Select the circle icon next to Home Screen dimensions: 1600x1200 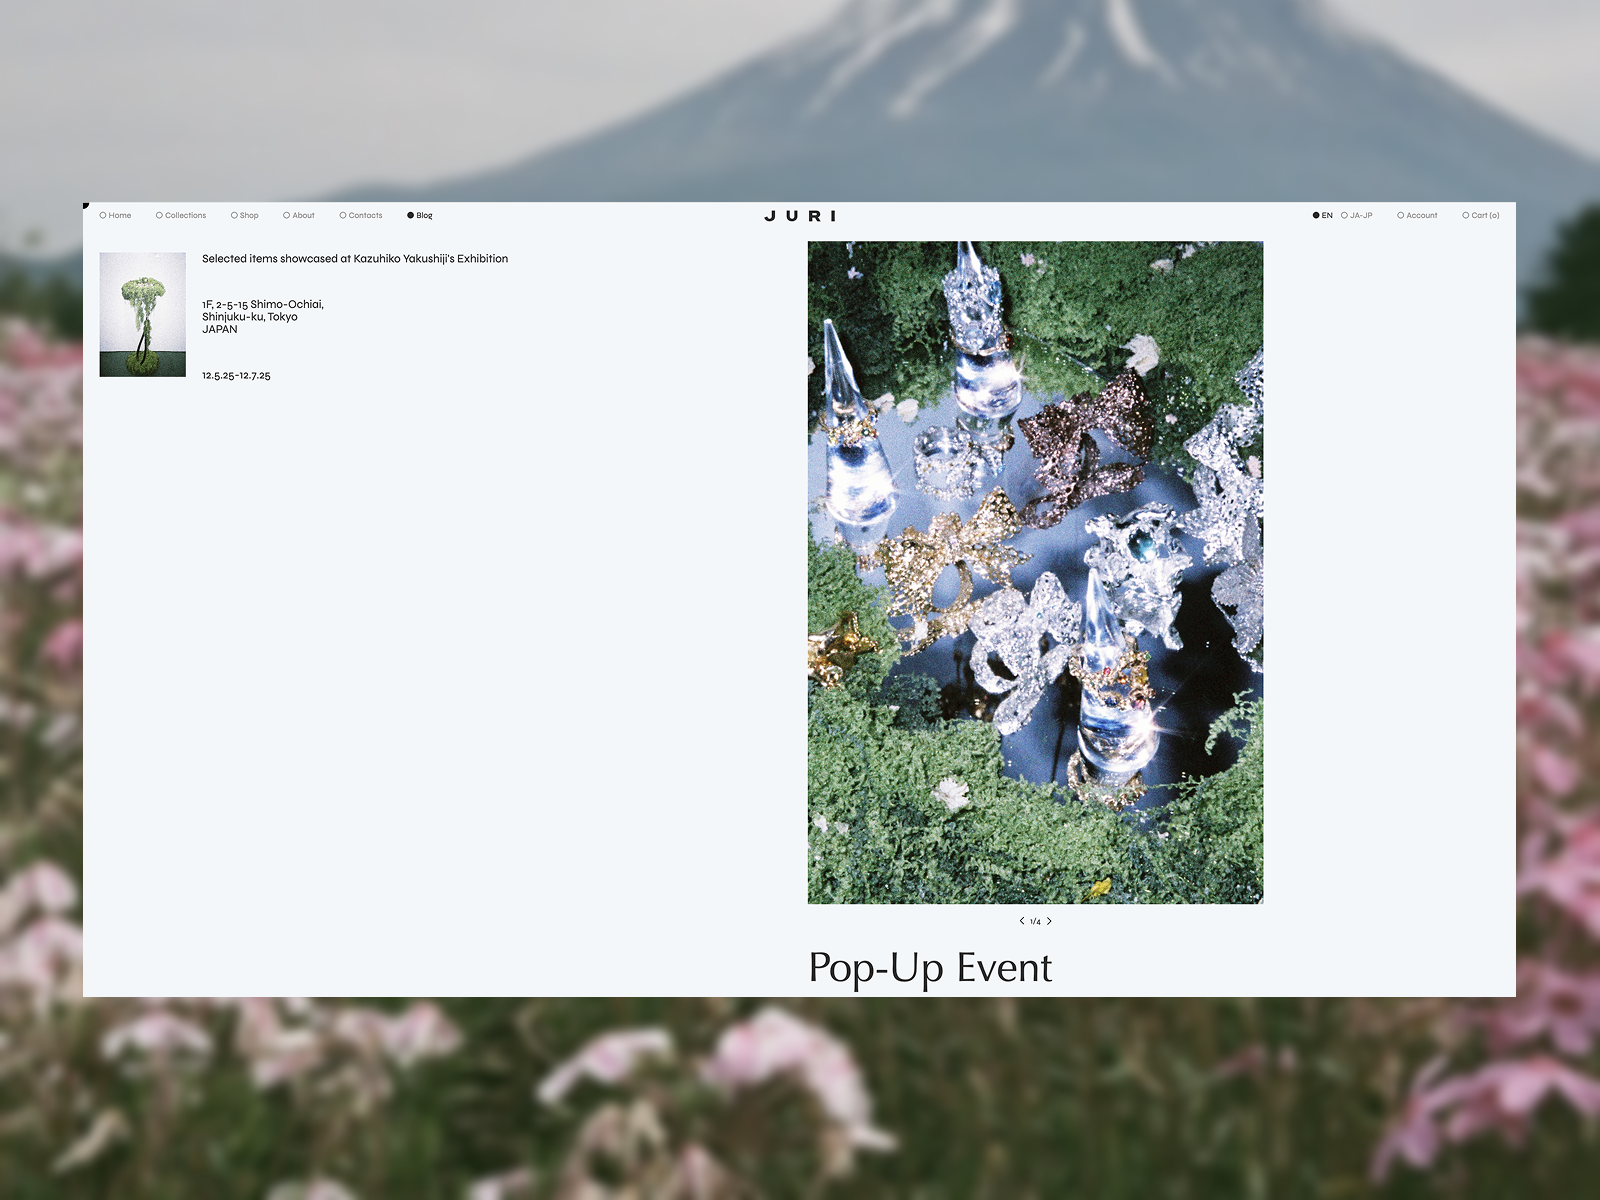(x=102, y=215)
